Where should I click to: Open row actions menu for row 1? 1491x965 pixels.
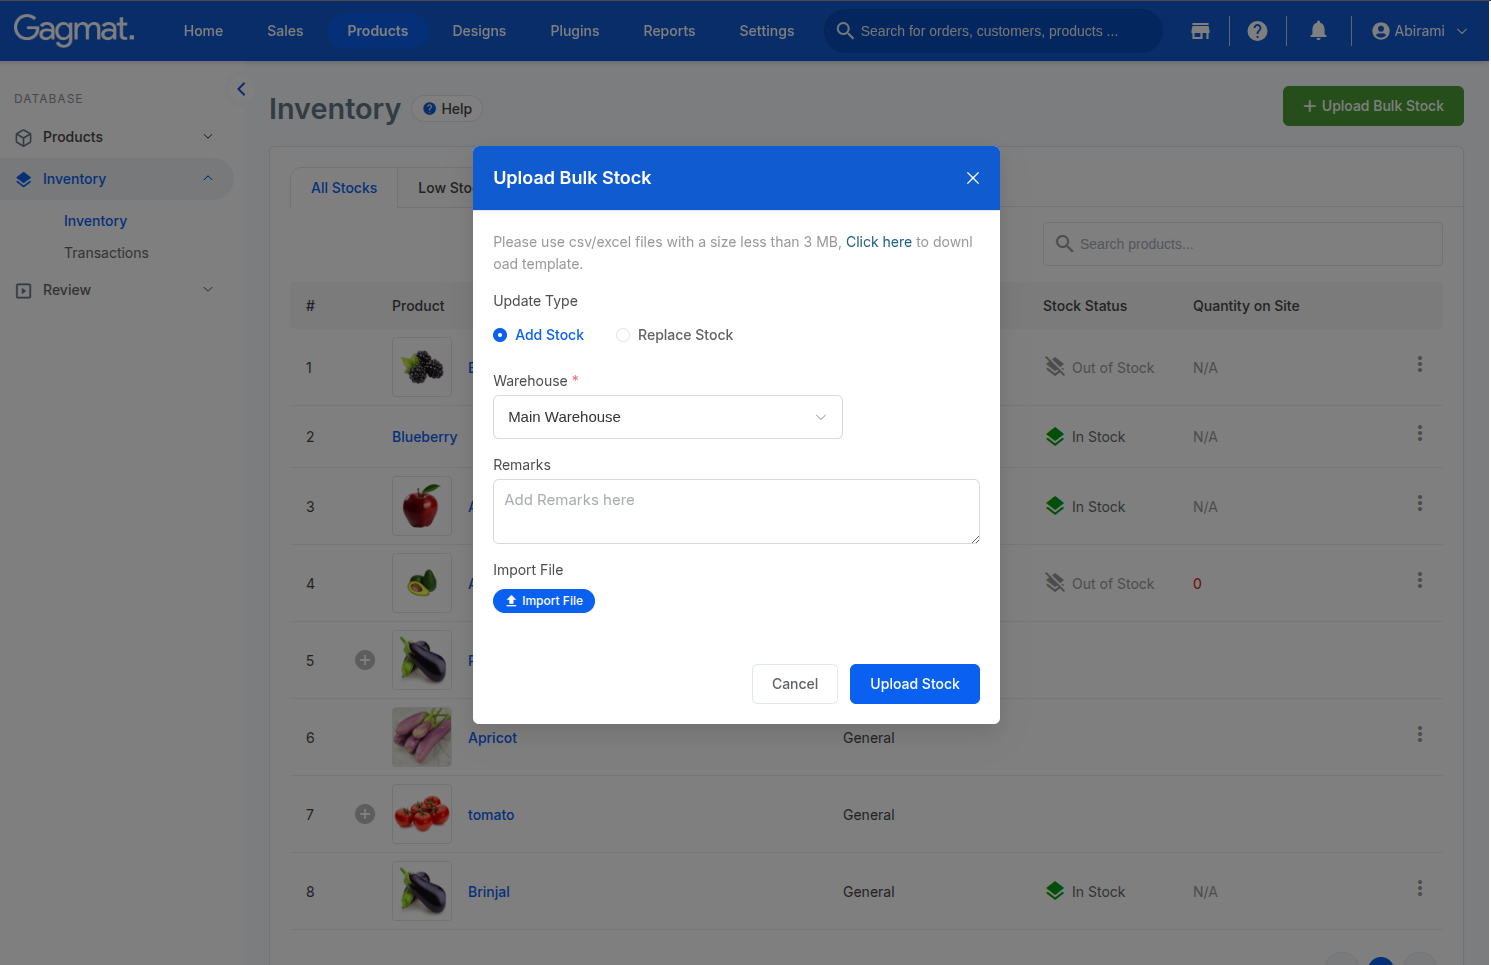[1419, 365]
